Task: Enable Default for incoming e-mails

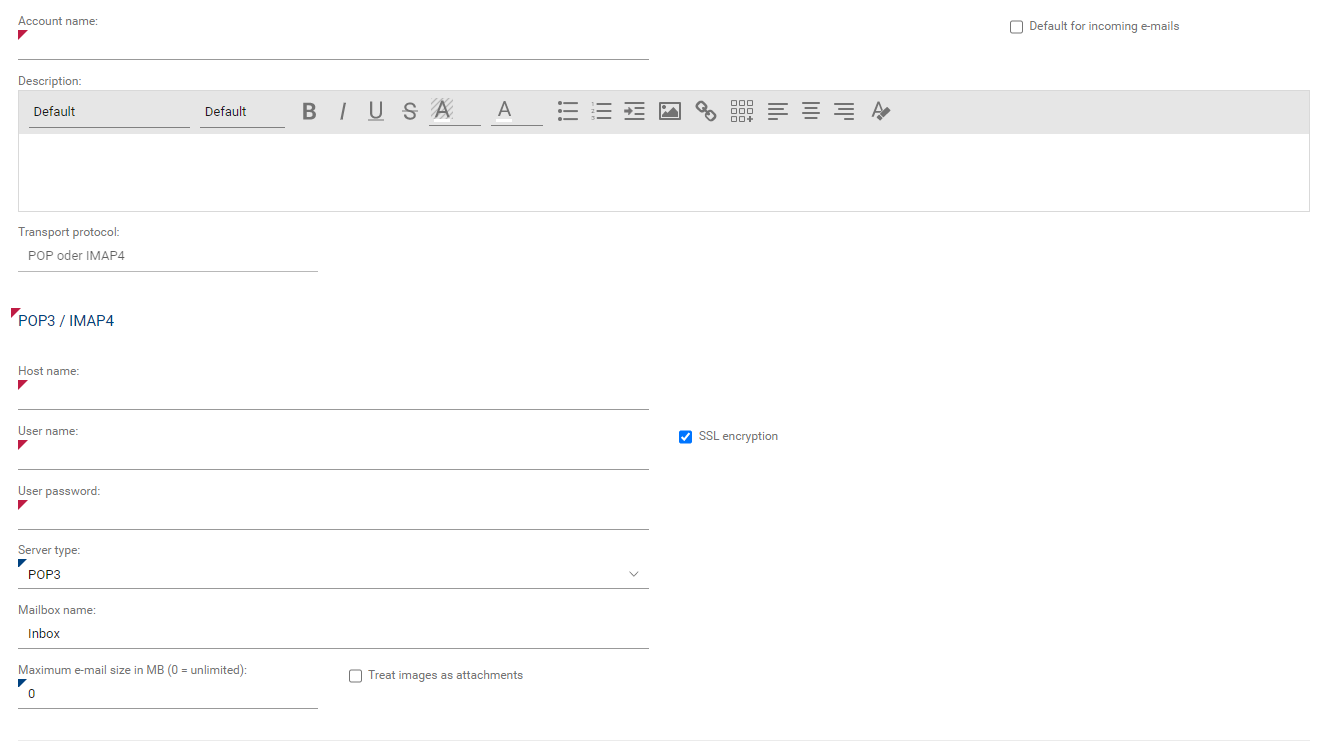Action: coord(1016,27)
